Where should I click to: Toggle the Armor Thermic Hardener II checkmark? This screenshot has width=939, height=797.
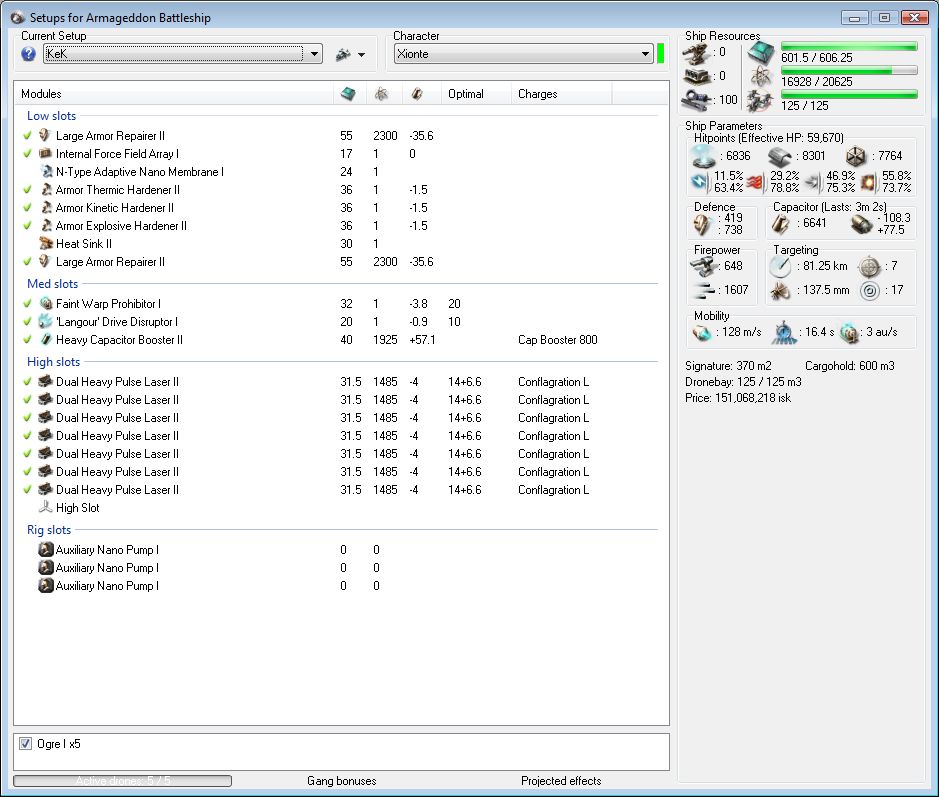pos(27,190)
